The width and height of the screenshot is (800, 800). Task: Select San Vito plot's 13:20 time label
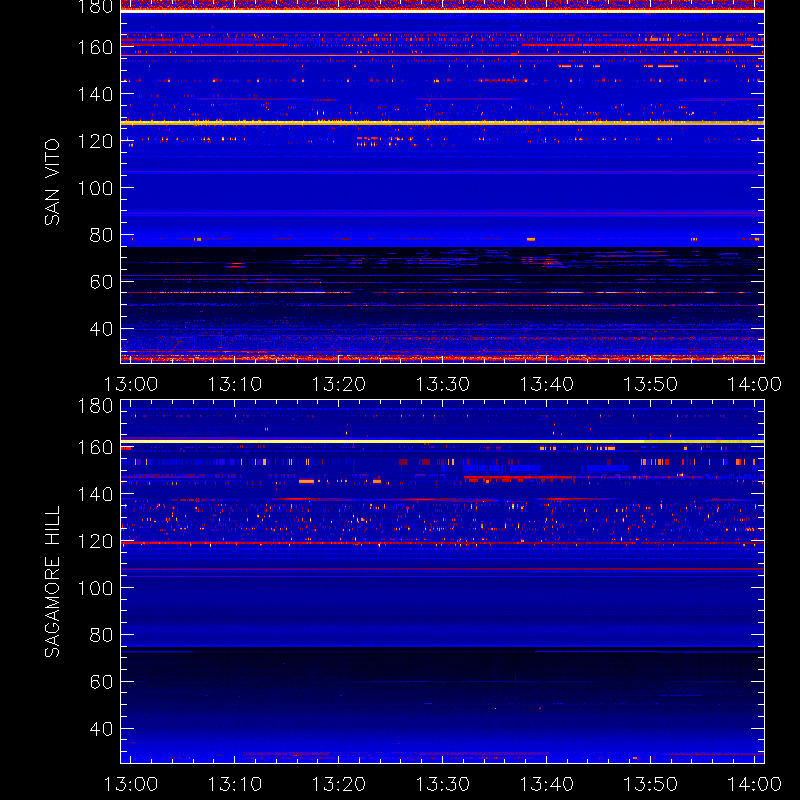pyautogui.click(x=339, y=384)
